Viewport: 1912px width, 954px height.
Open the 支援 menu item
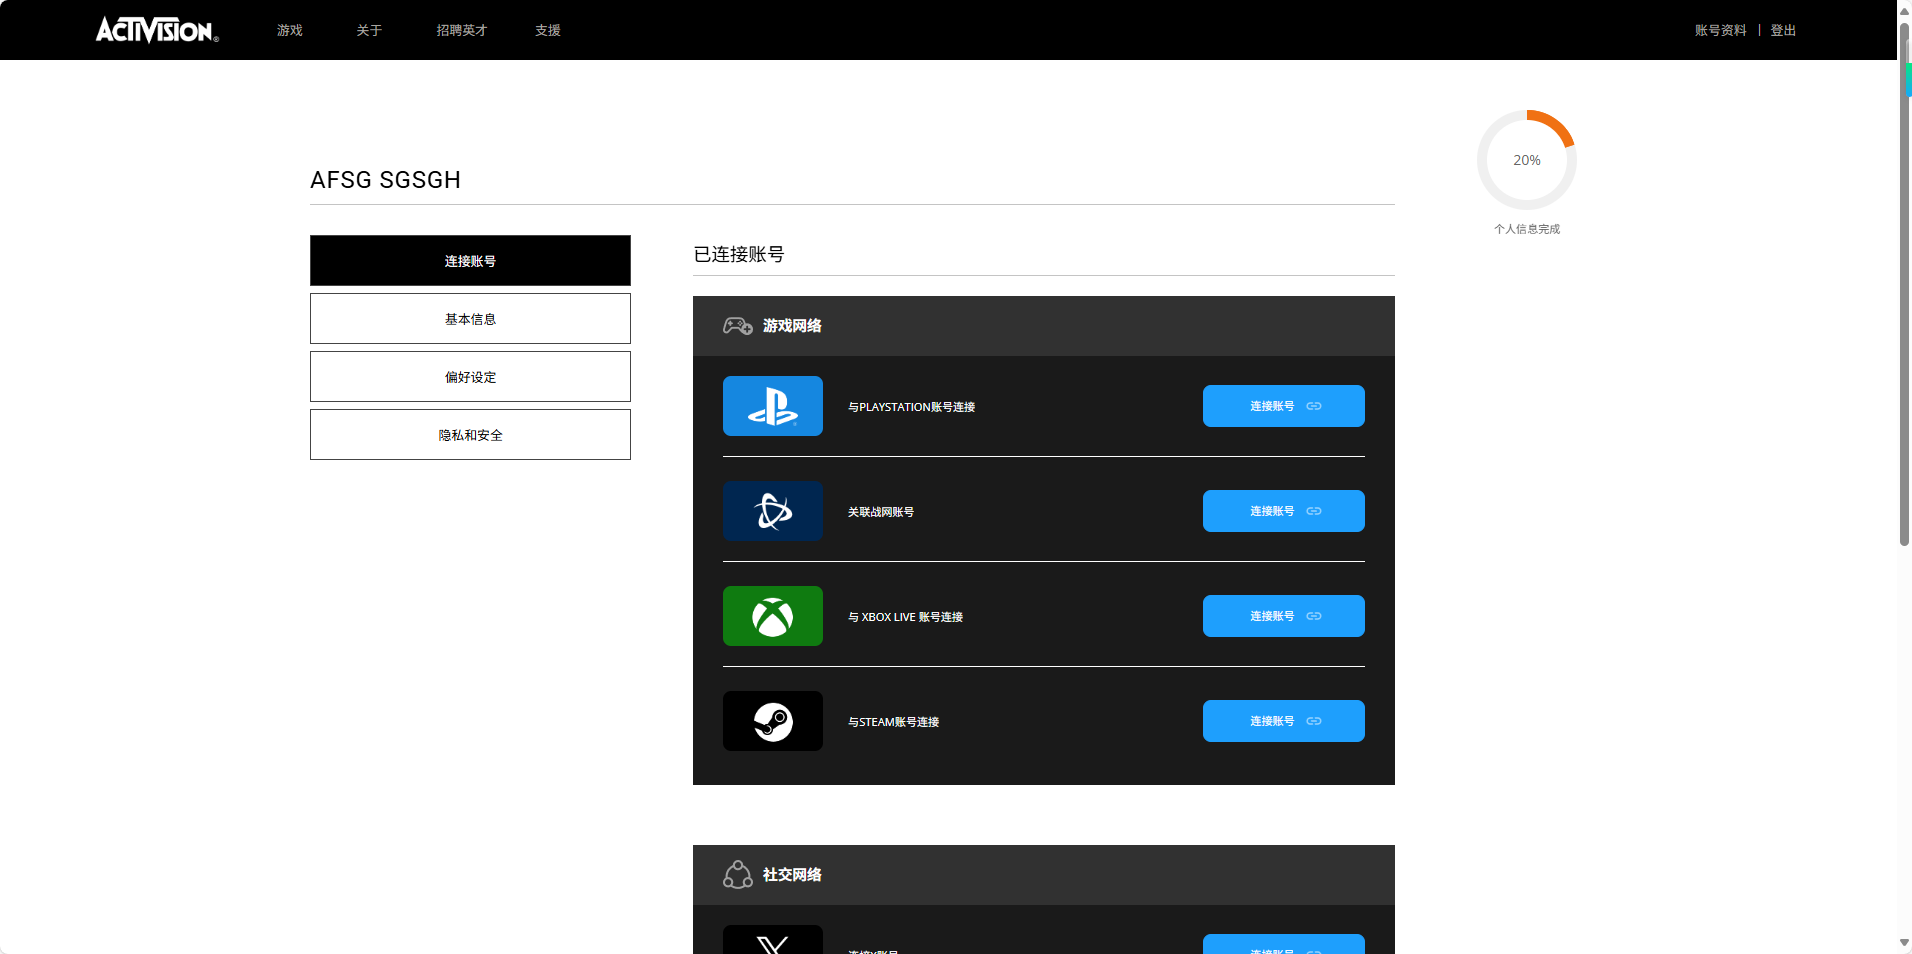pyautogui.click(x=548, y=30)
